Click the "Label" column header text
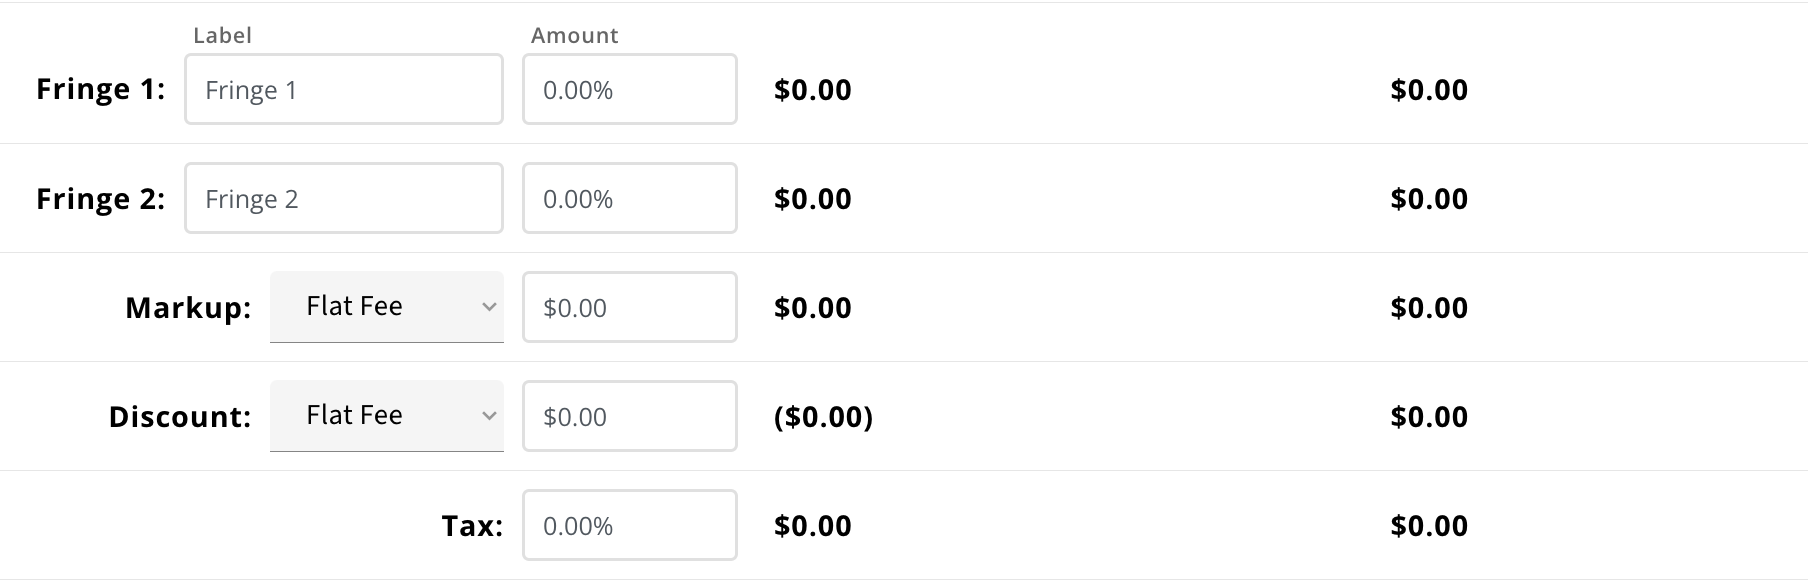Screen dimensions: 1808x580 click(222, 36)
